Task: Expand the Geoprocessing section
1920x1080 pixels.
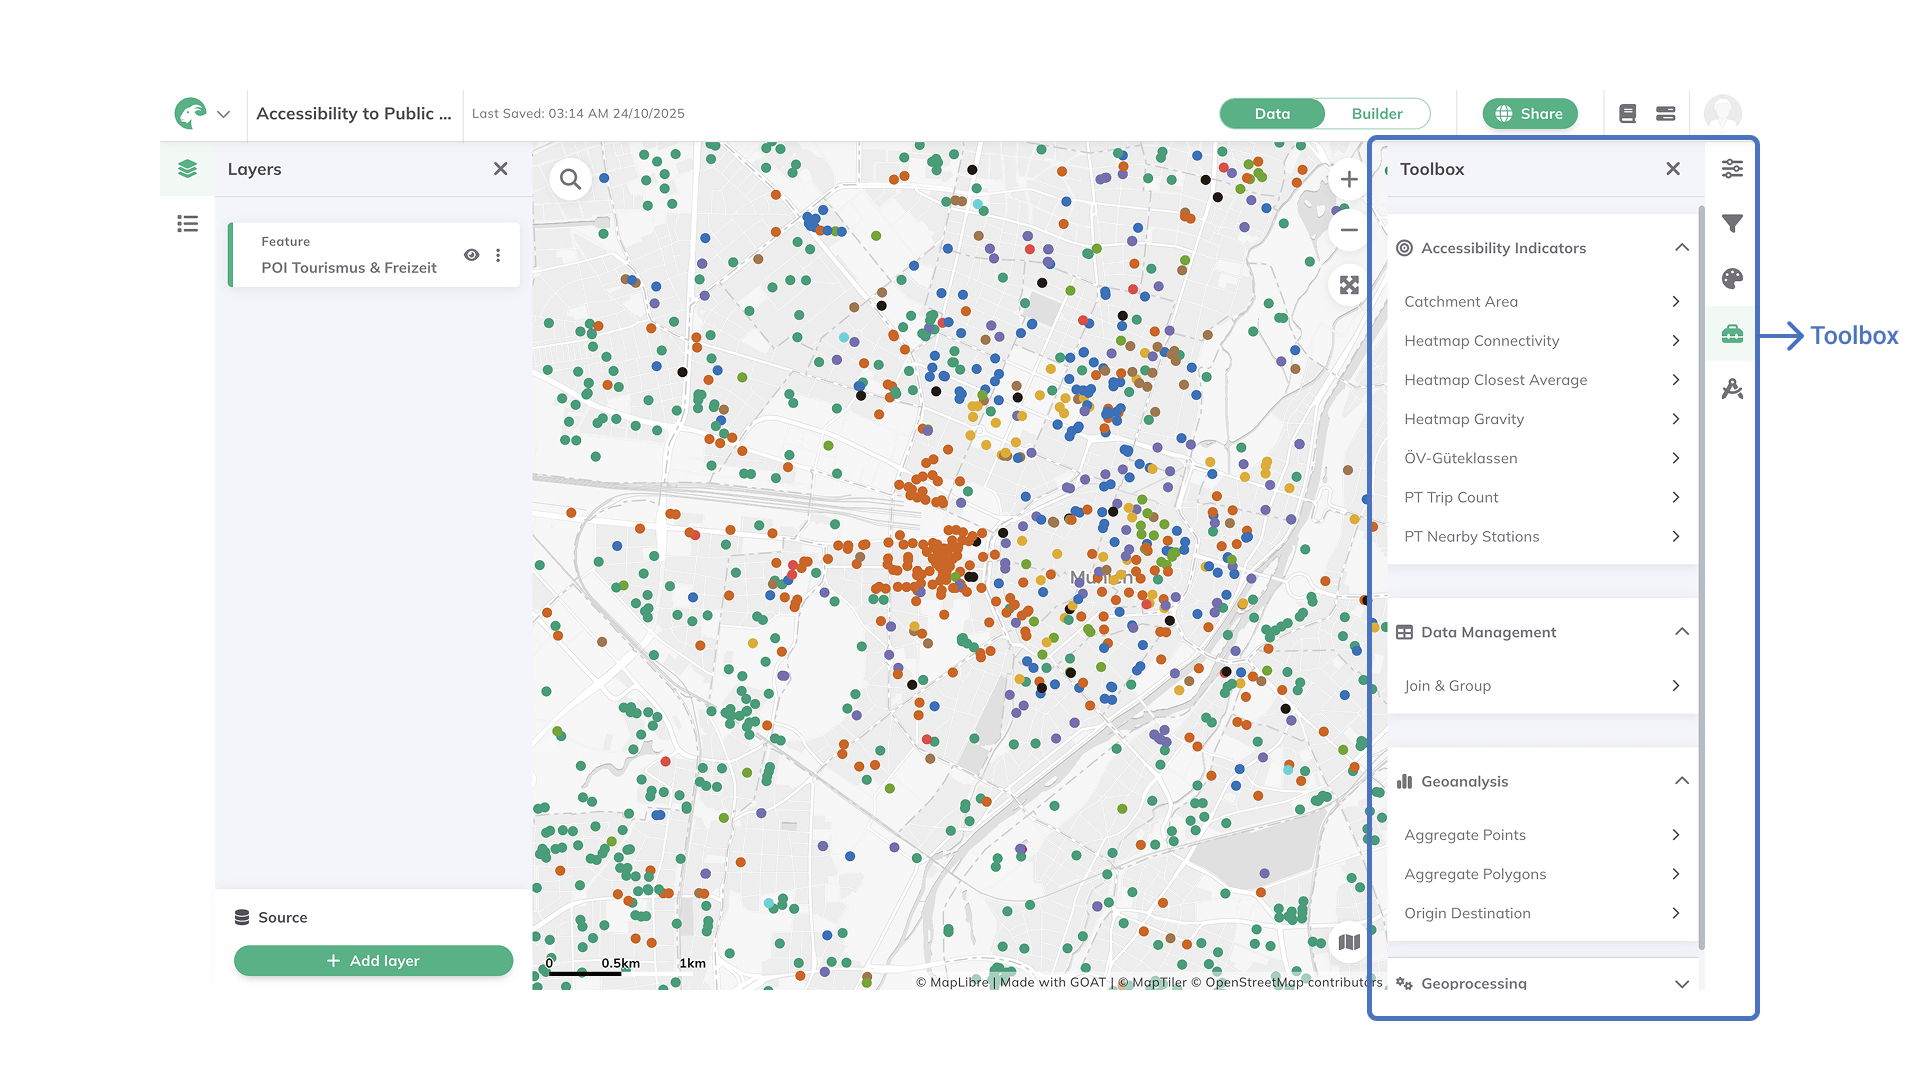Action: tap(1681, 983)
